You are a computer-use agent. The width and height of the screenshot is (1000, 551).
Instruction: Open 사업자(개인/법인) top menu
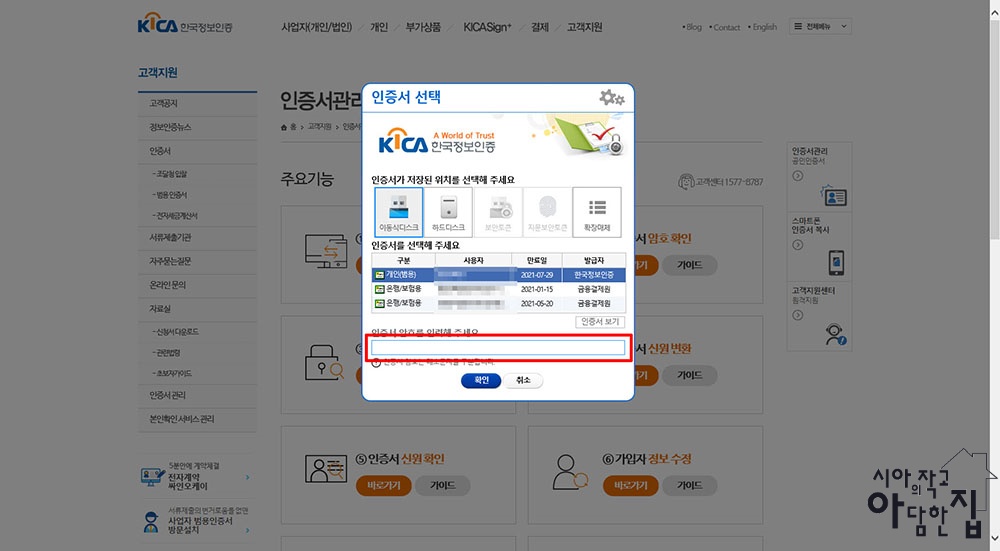tap(316, 27)
